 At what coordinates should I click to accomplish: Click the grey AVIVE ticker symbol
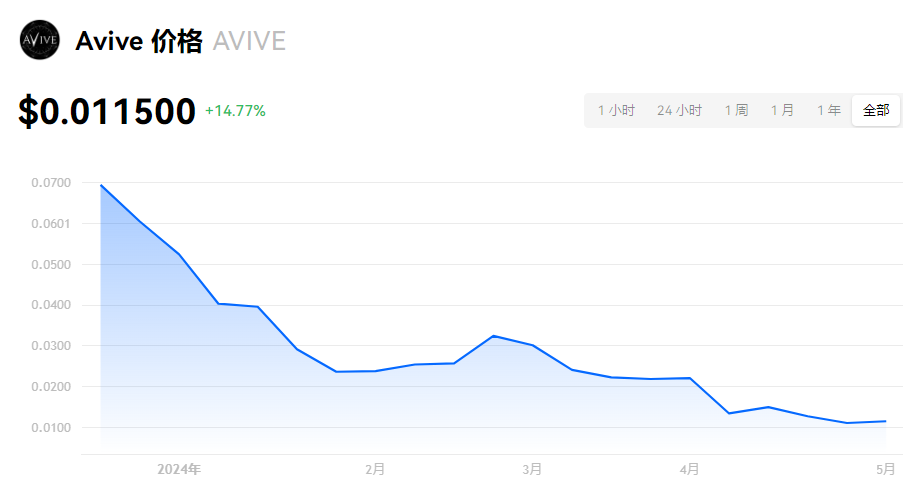tap(249, 41)
